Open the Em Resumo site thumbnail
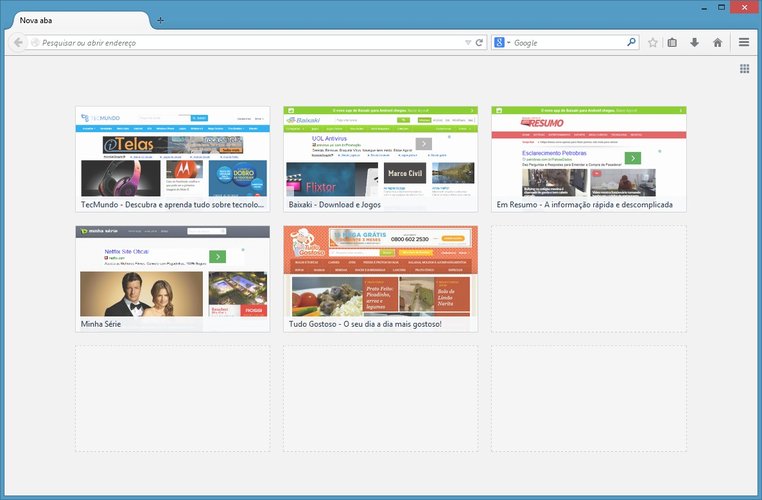The height and width of the screenshot is (500, 762). tap(589, 159)
